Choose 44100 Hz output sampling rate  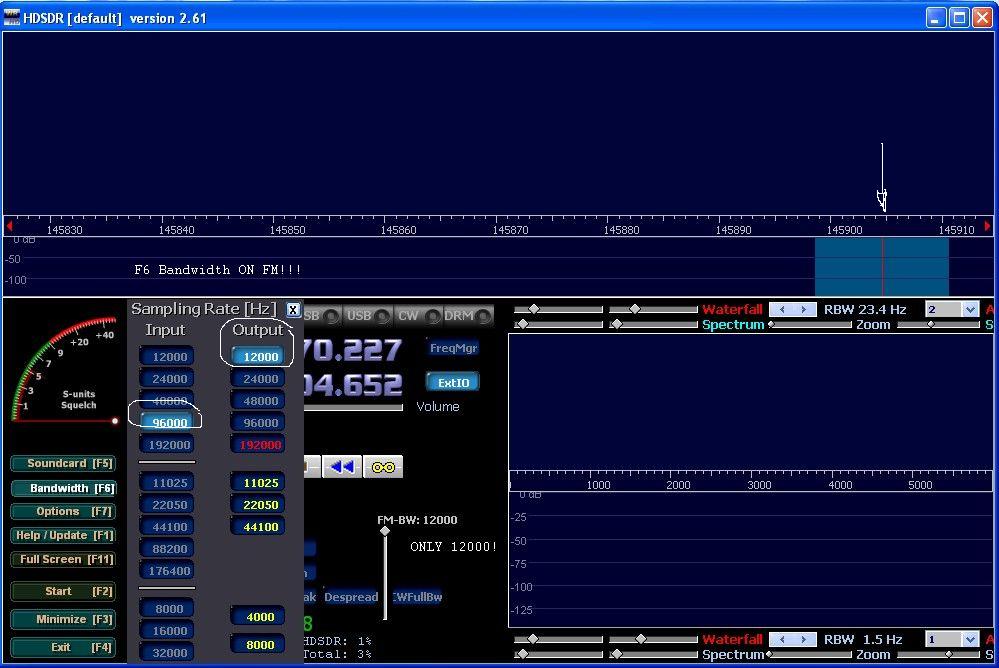pos(260,527)
